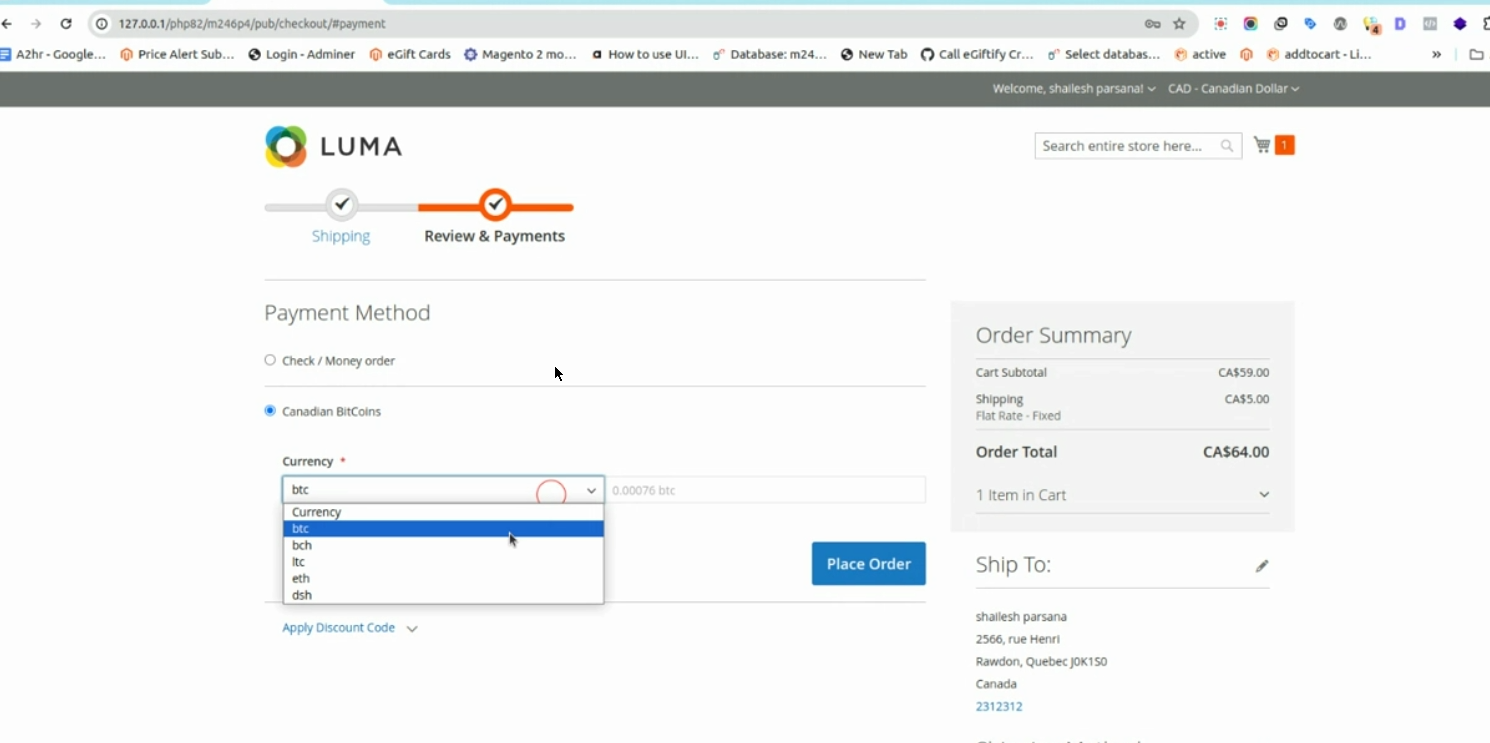Screen dimensions: 1490x743
Task: Click the shopping cart icon
Action: 1263,145
